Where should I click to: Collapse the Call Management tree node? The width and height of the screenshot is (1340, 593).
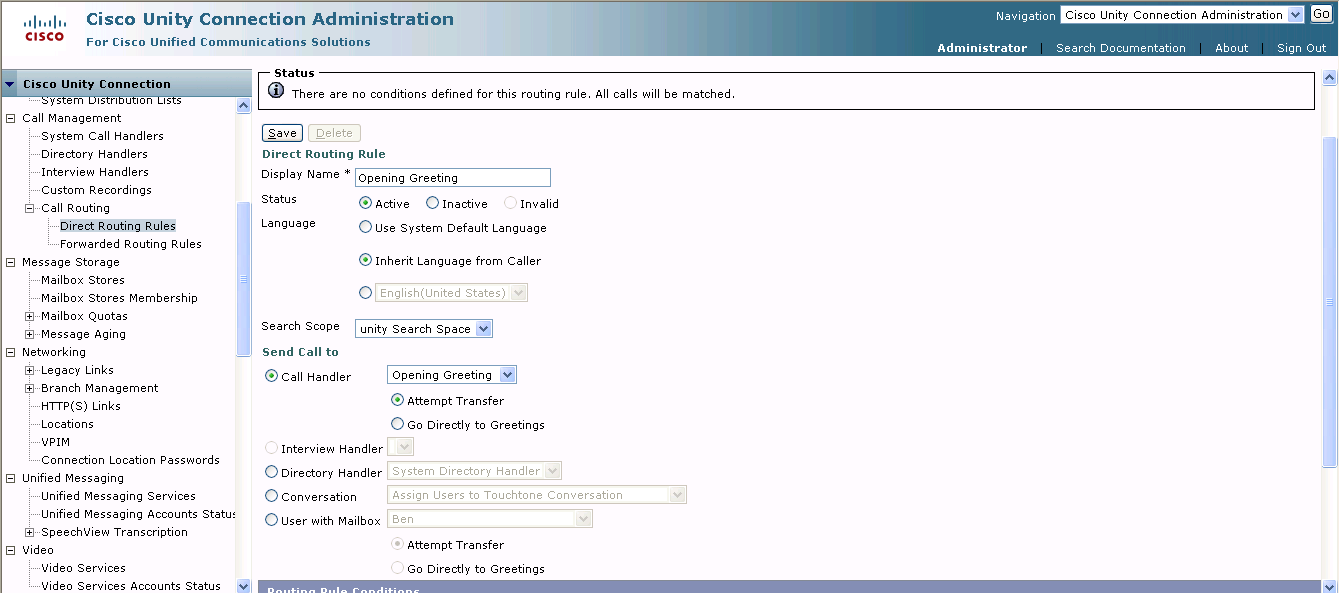pos(11,118)
